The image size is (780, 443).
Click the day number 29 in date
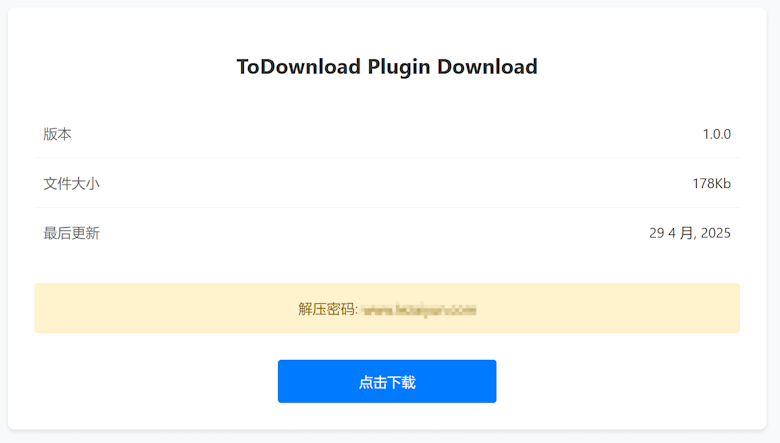[x=657, y=233]
